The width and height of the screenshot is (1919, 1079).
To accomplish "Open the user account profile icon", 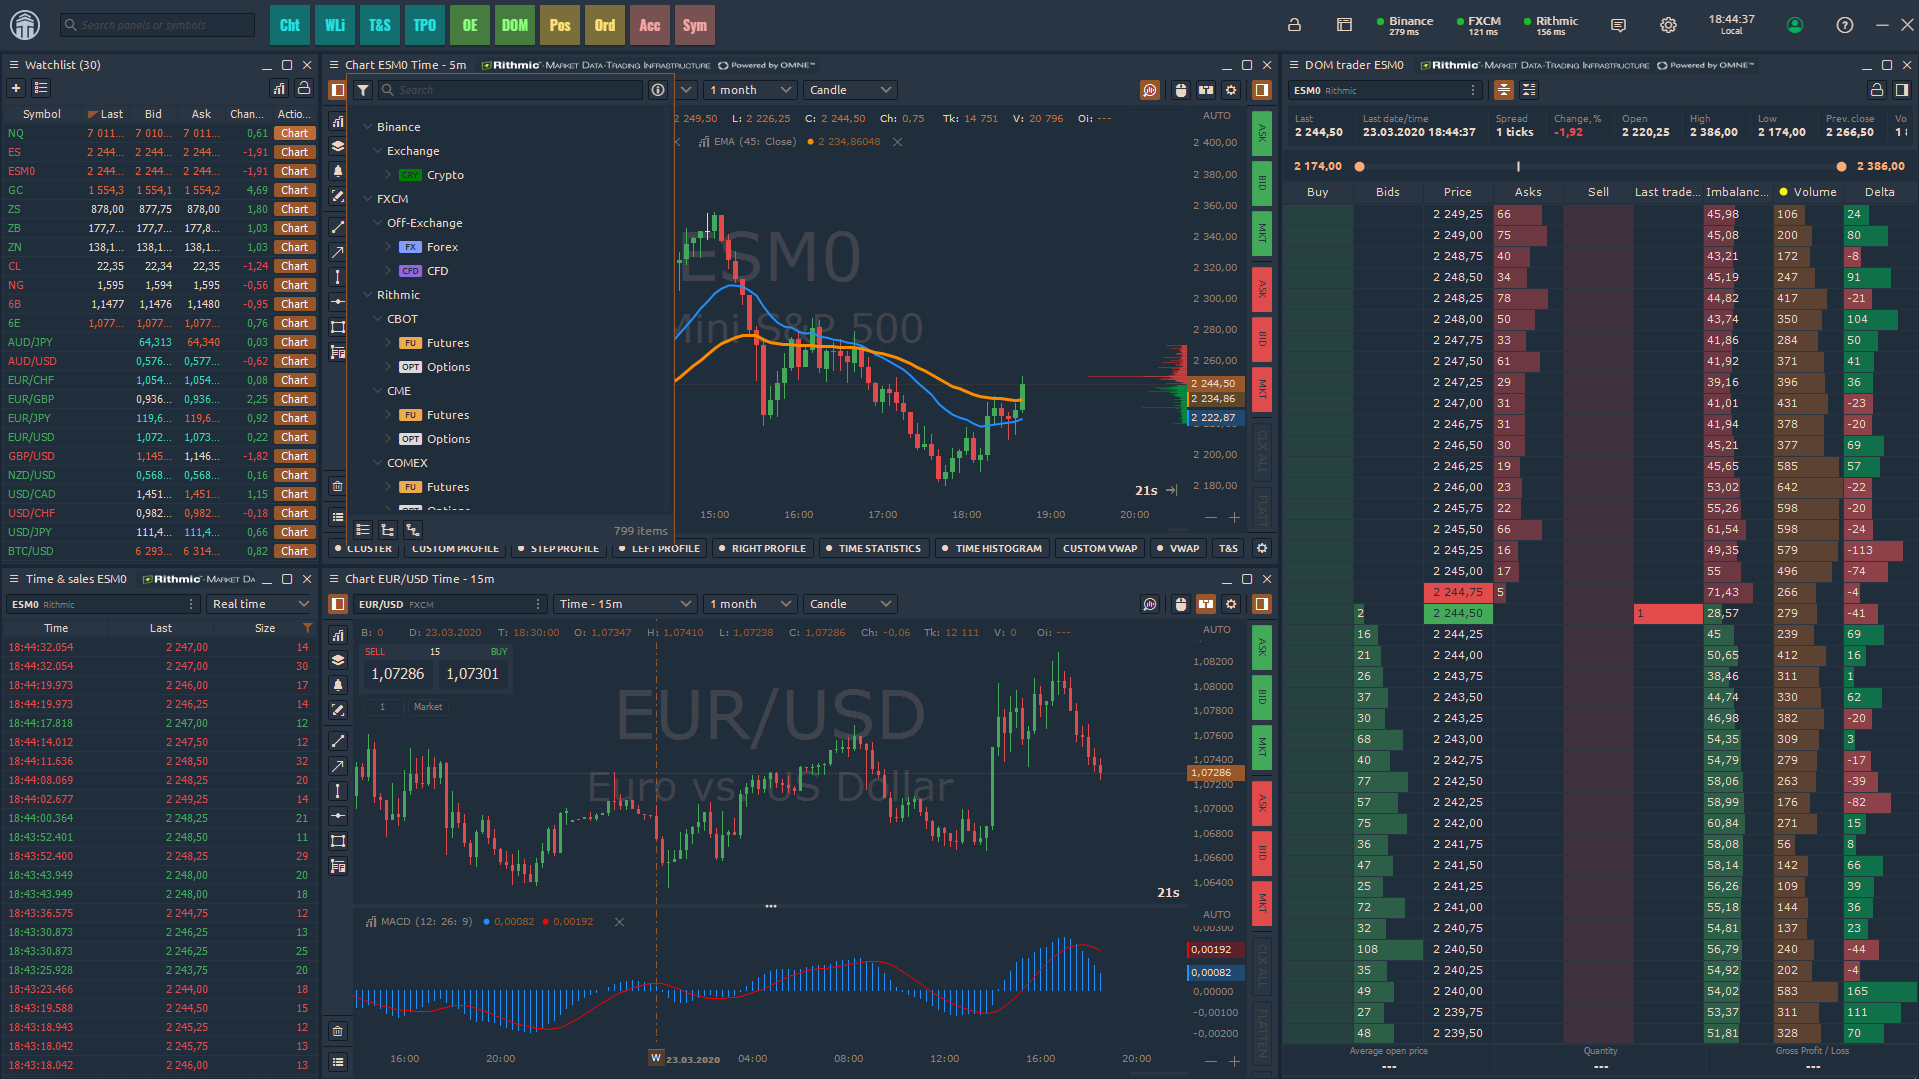I will pyautogui.click(x=1795, y=25).
